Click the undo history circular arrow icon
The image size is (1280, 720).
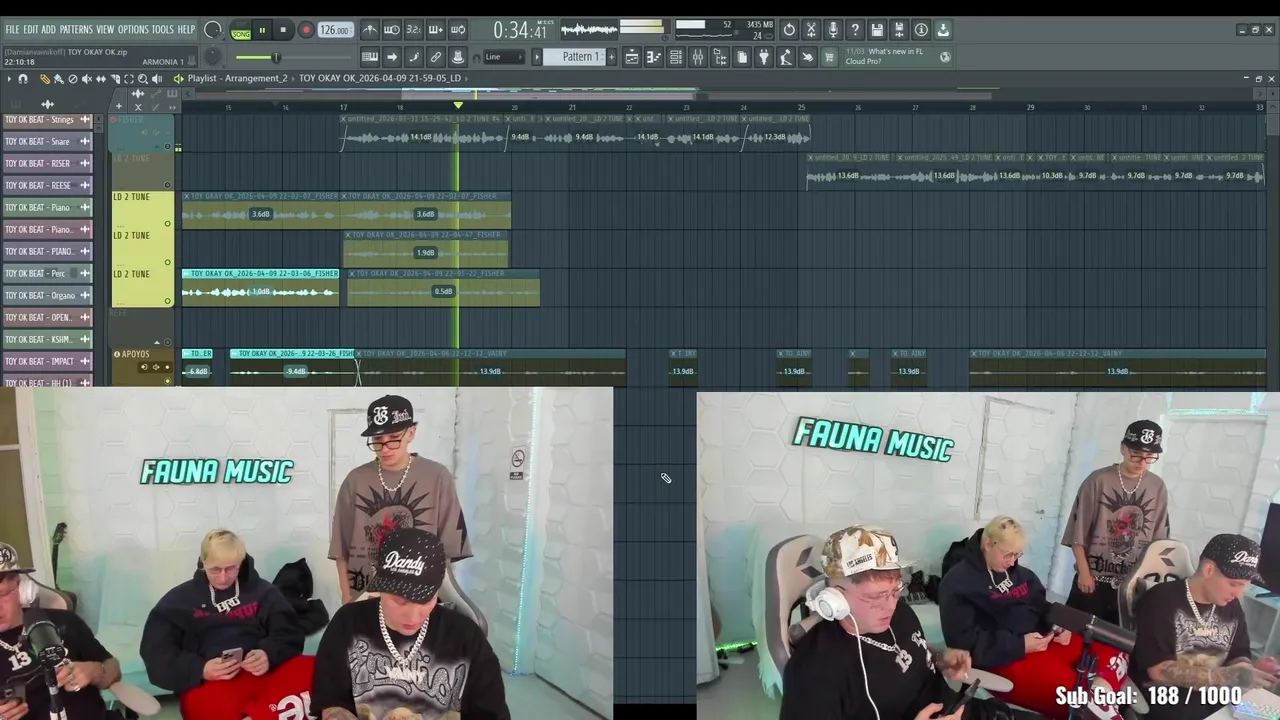[789, 30]
